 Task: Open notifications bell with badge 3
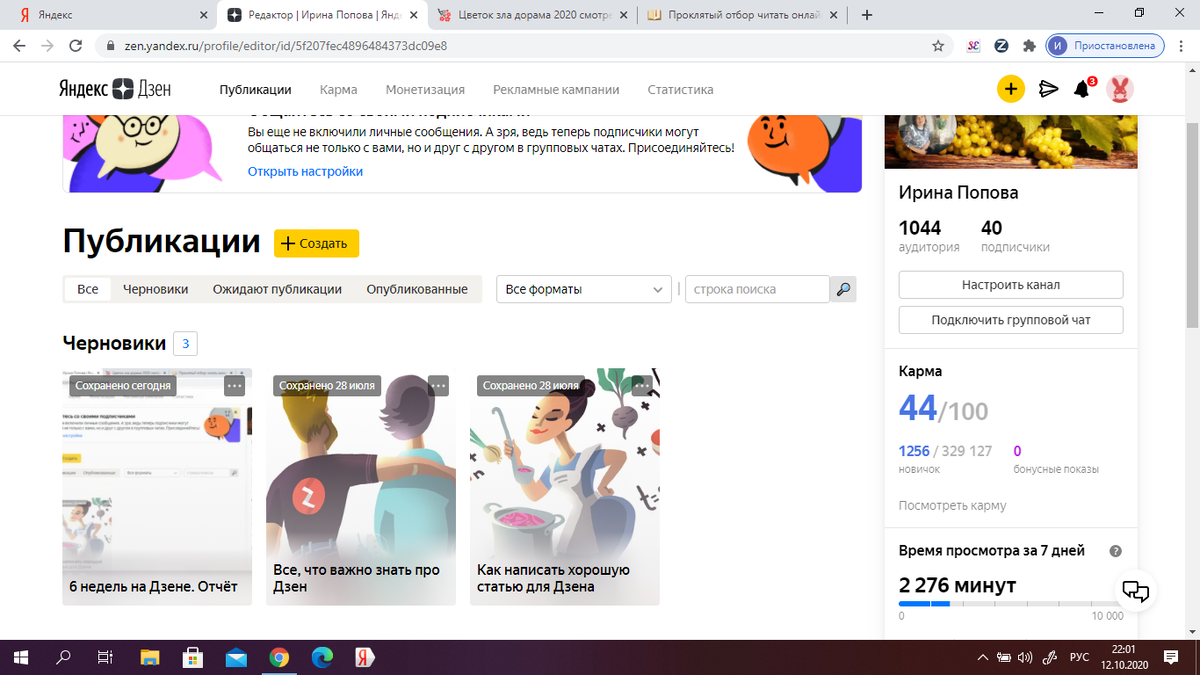(x=1082, y=89)
